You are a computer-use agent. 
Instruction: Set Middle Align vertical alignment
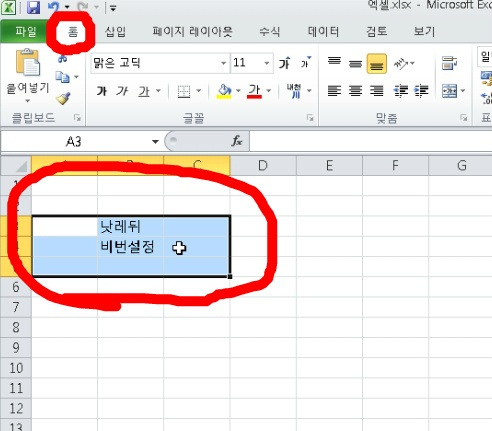tap(355, 63)
